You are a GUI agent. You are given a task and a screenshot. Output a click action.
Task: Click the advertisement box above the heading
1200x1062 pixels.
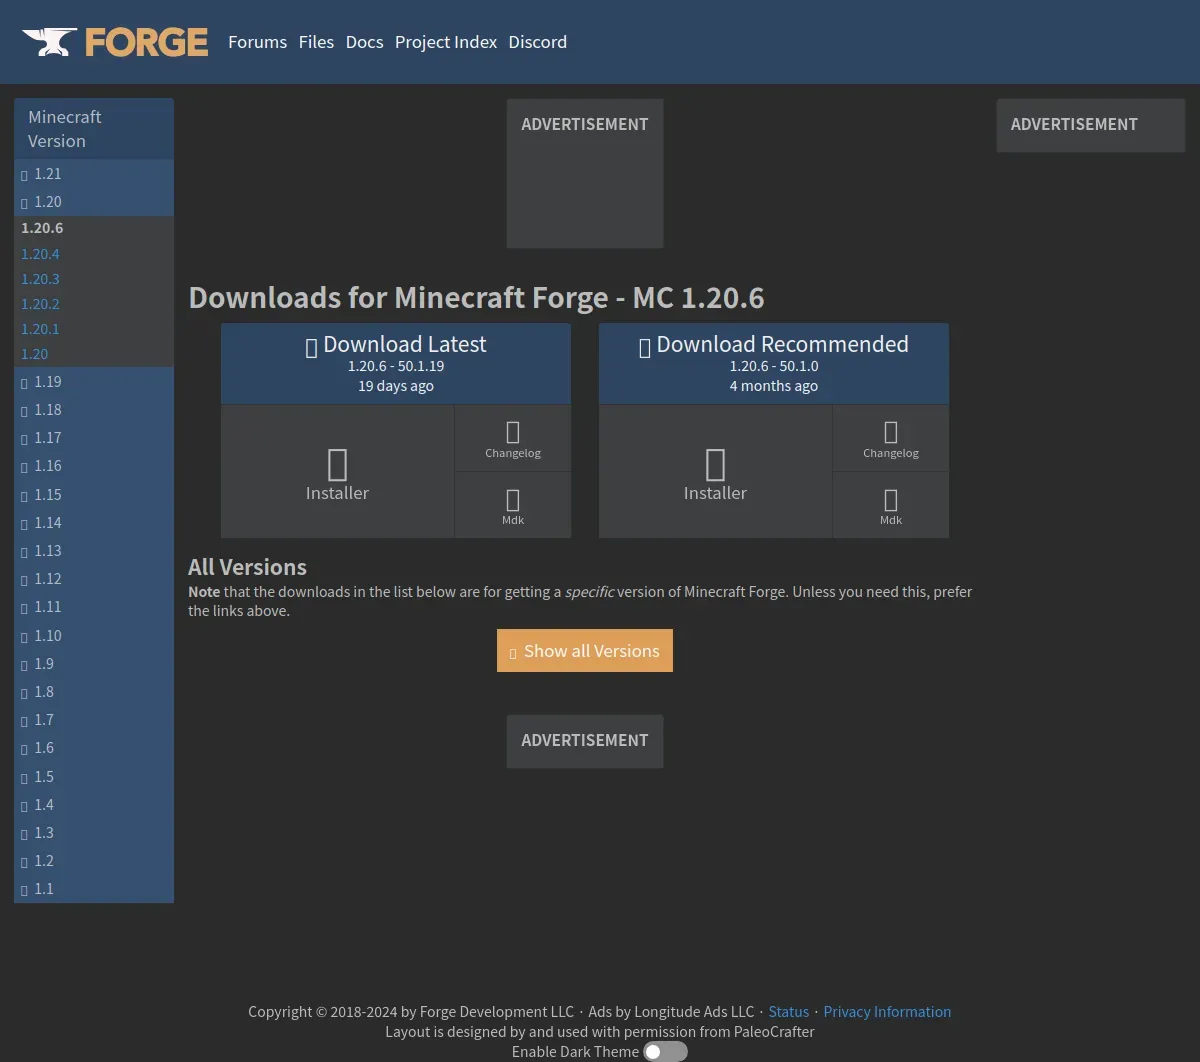(x=585, y=173)
